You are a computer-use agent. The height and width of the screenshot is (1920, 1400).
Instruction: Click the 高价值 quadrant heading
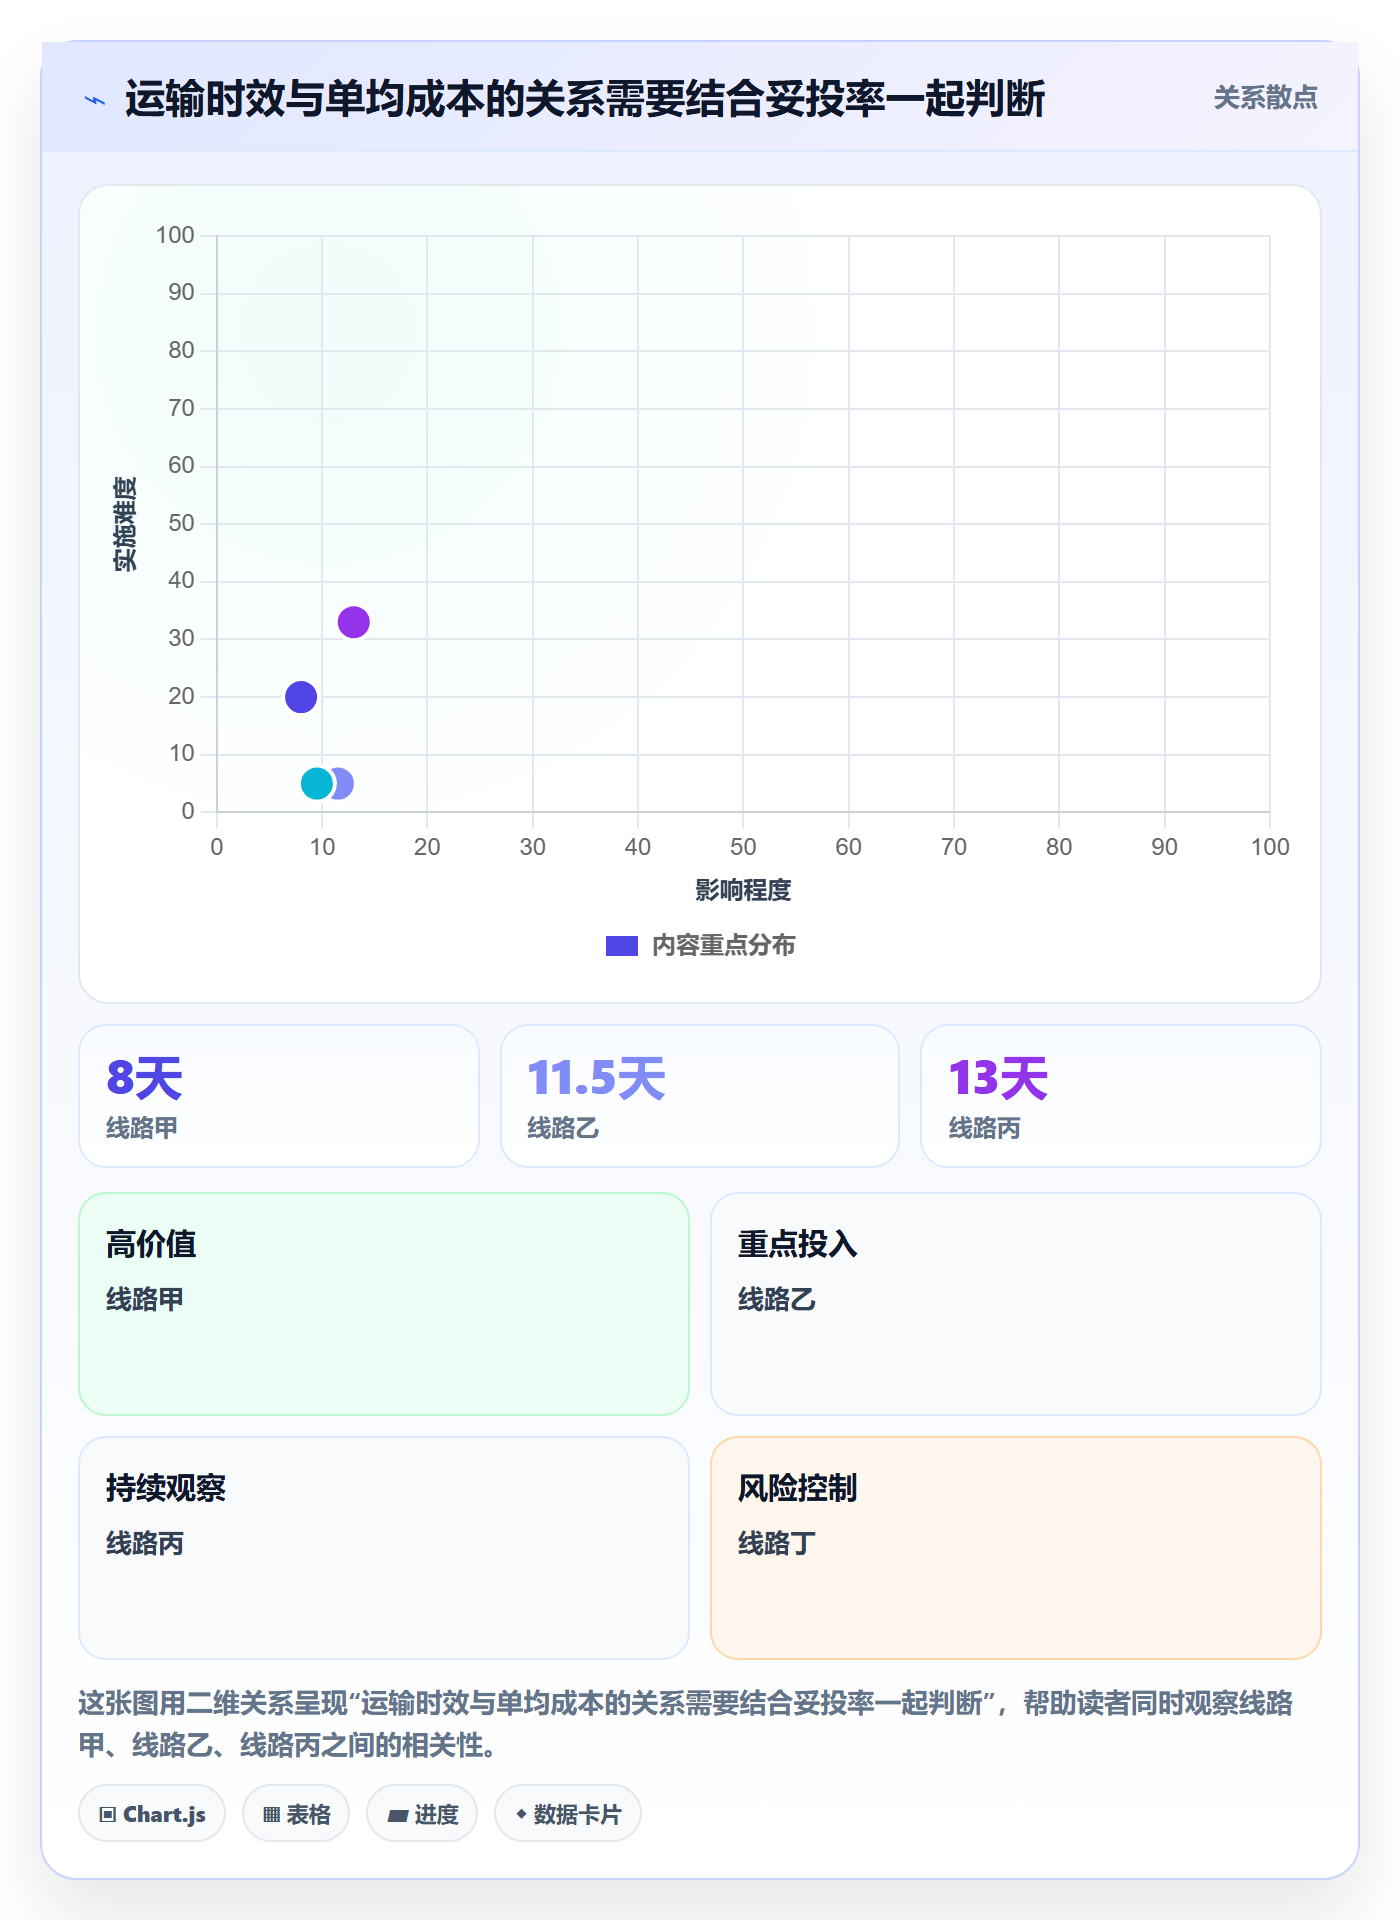click(151, 1244)
